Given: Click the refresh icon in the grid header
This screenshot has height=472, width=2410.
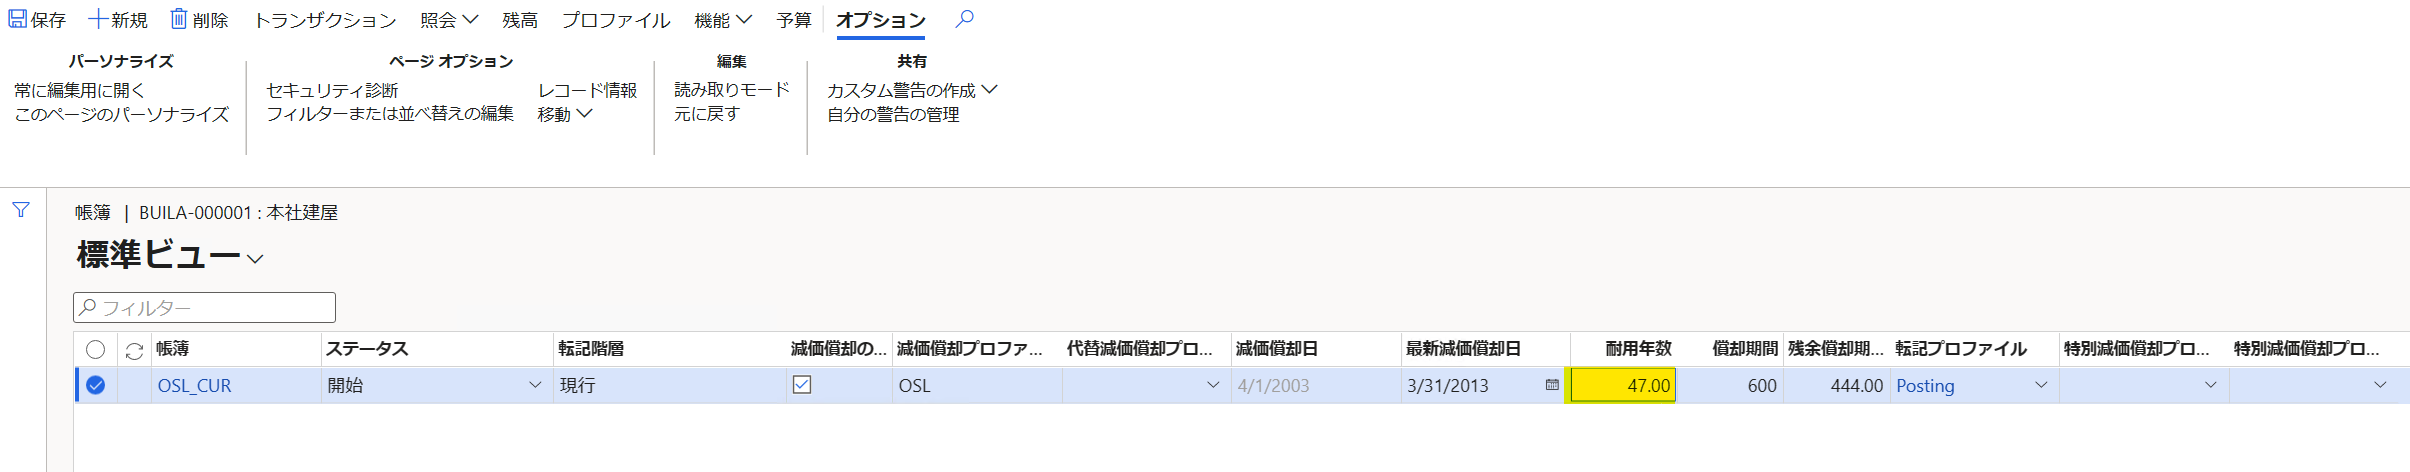Looking at the screenshot, I should [134, 350].
